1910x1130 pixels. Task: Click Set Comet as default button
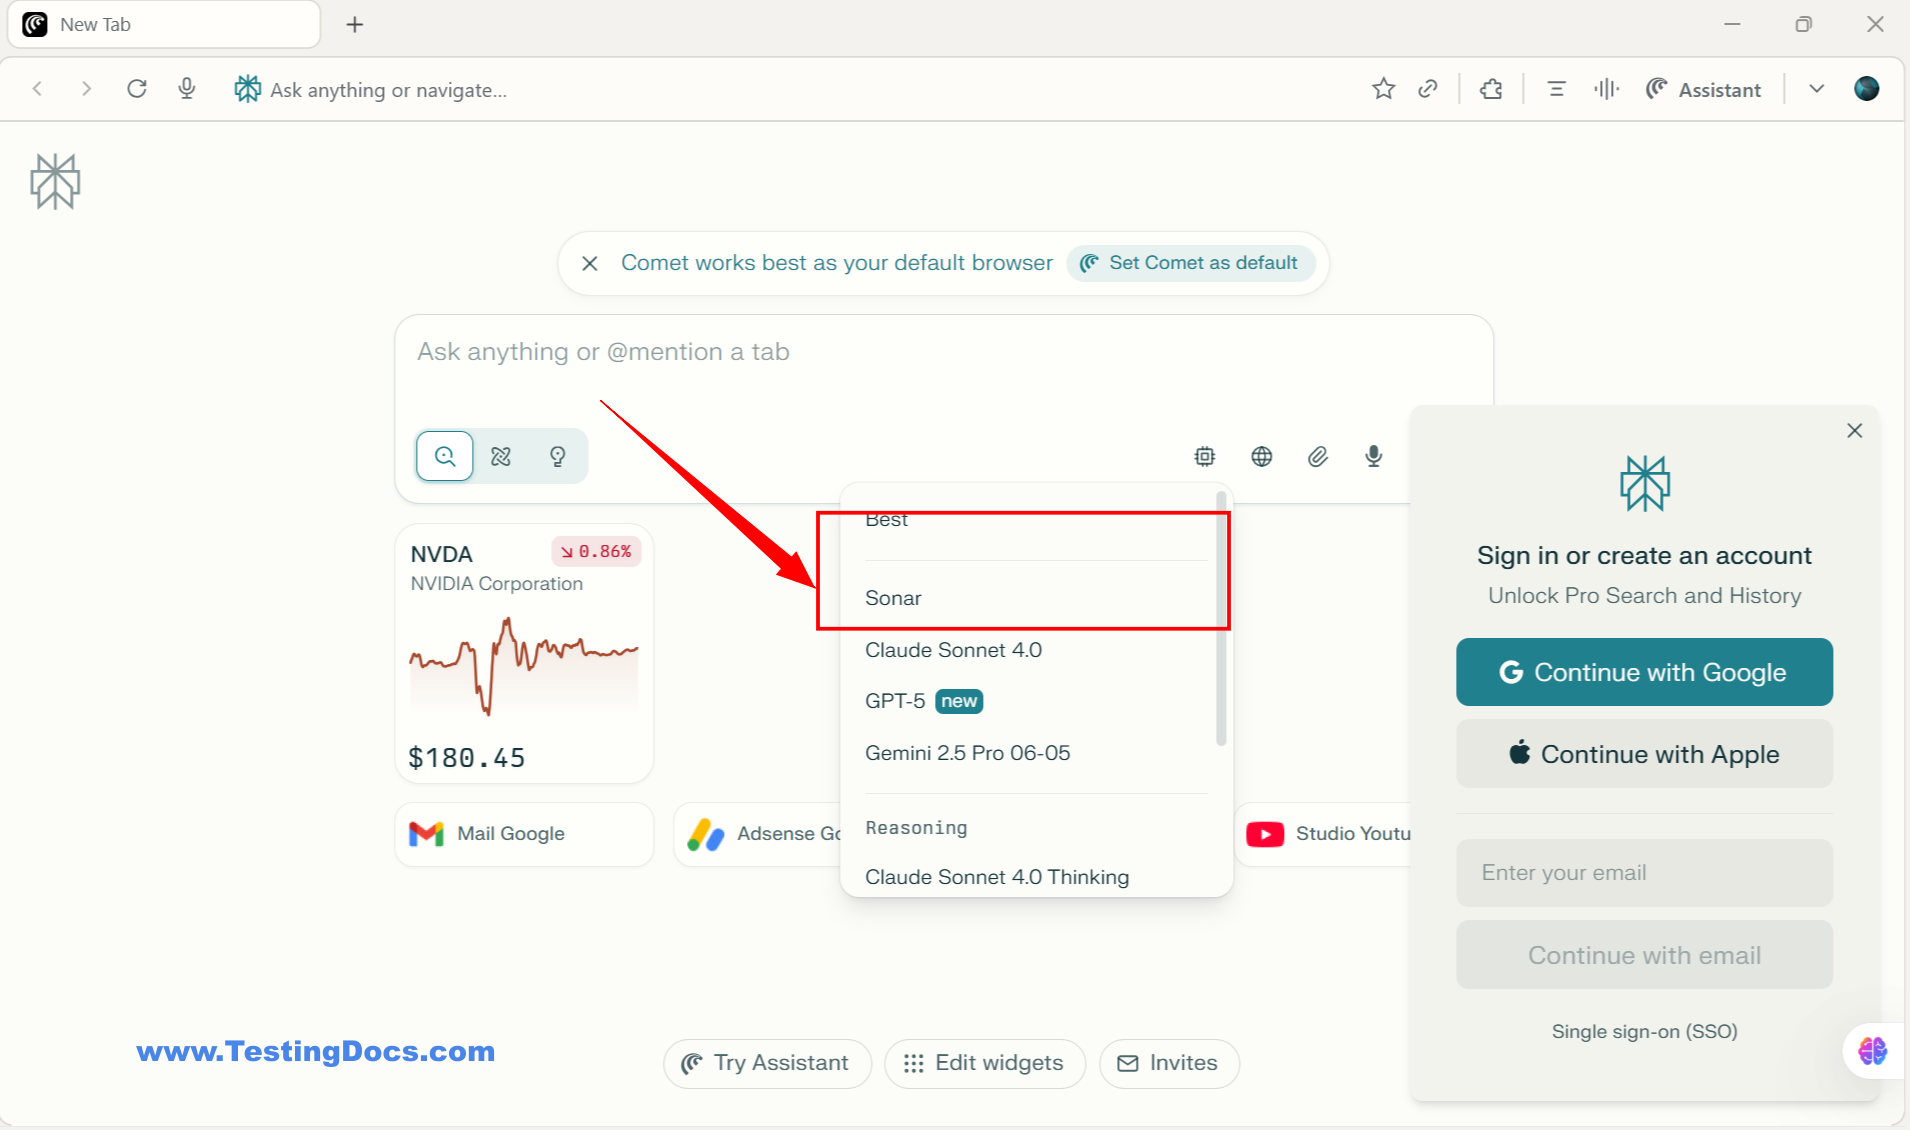coord(1190,263)
